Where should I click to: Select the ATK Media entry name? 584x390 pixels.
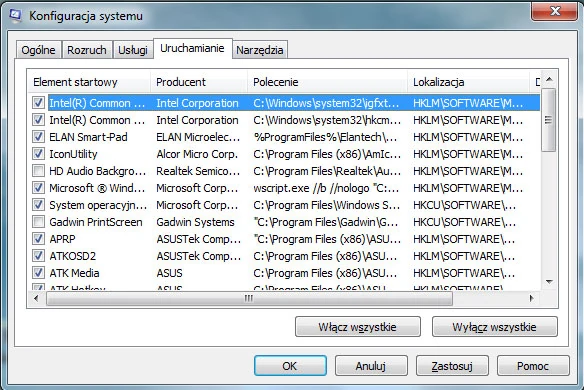[74, 273]
